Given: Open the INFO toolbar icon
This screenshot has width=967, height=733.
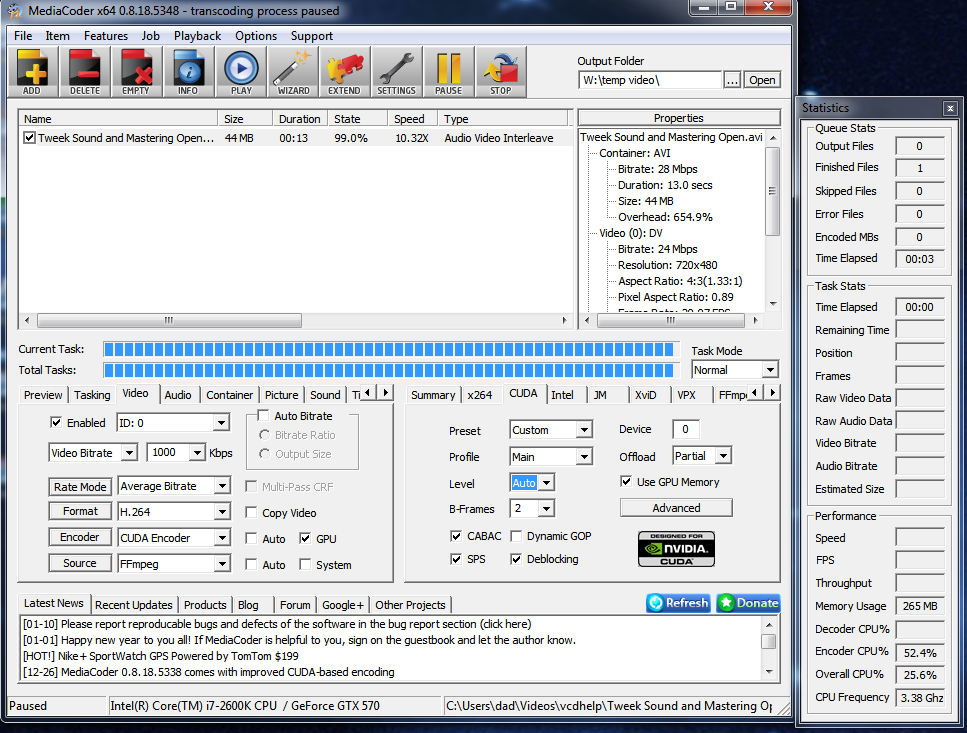Looking at the screenshot, I should [188, 72].
